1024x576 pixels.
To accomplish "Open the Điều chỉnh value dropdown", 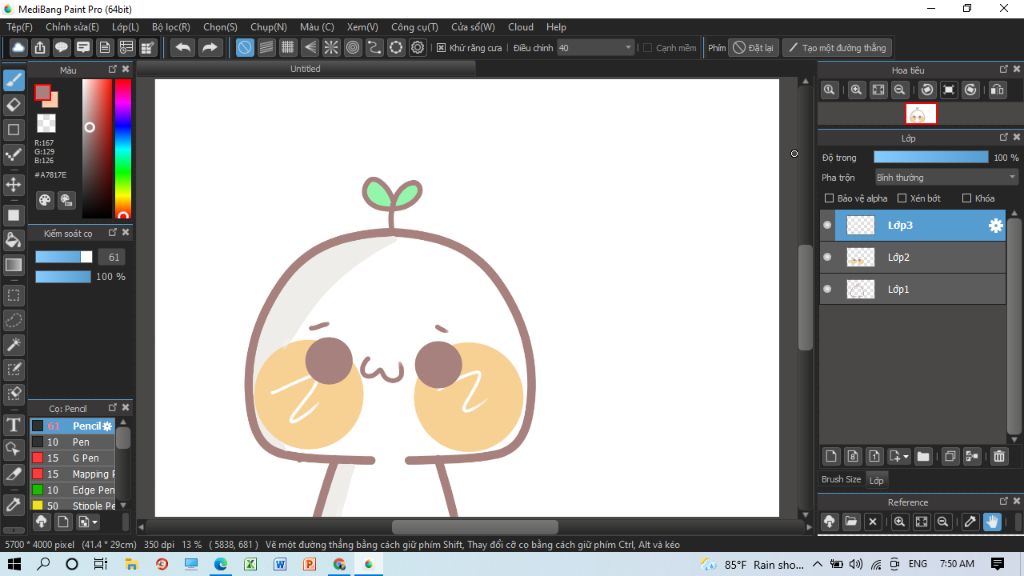I will point(596,48).
